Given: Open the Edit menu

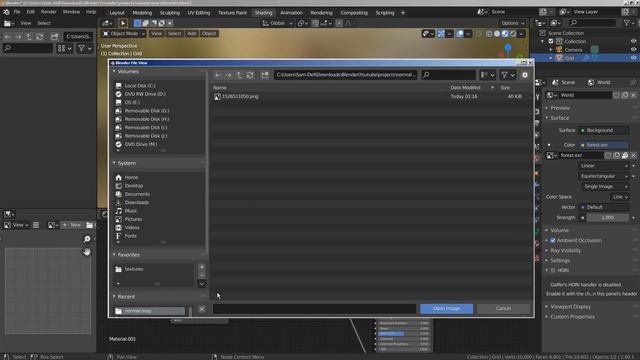Looking at the screenshot, I should (31, 12).
